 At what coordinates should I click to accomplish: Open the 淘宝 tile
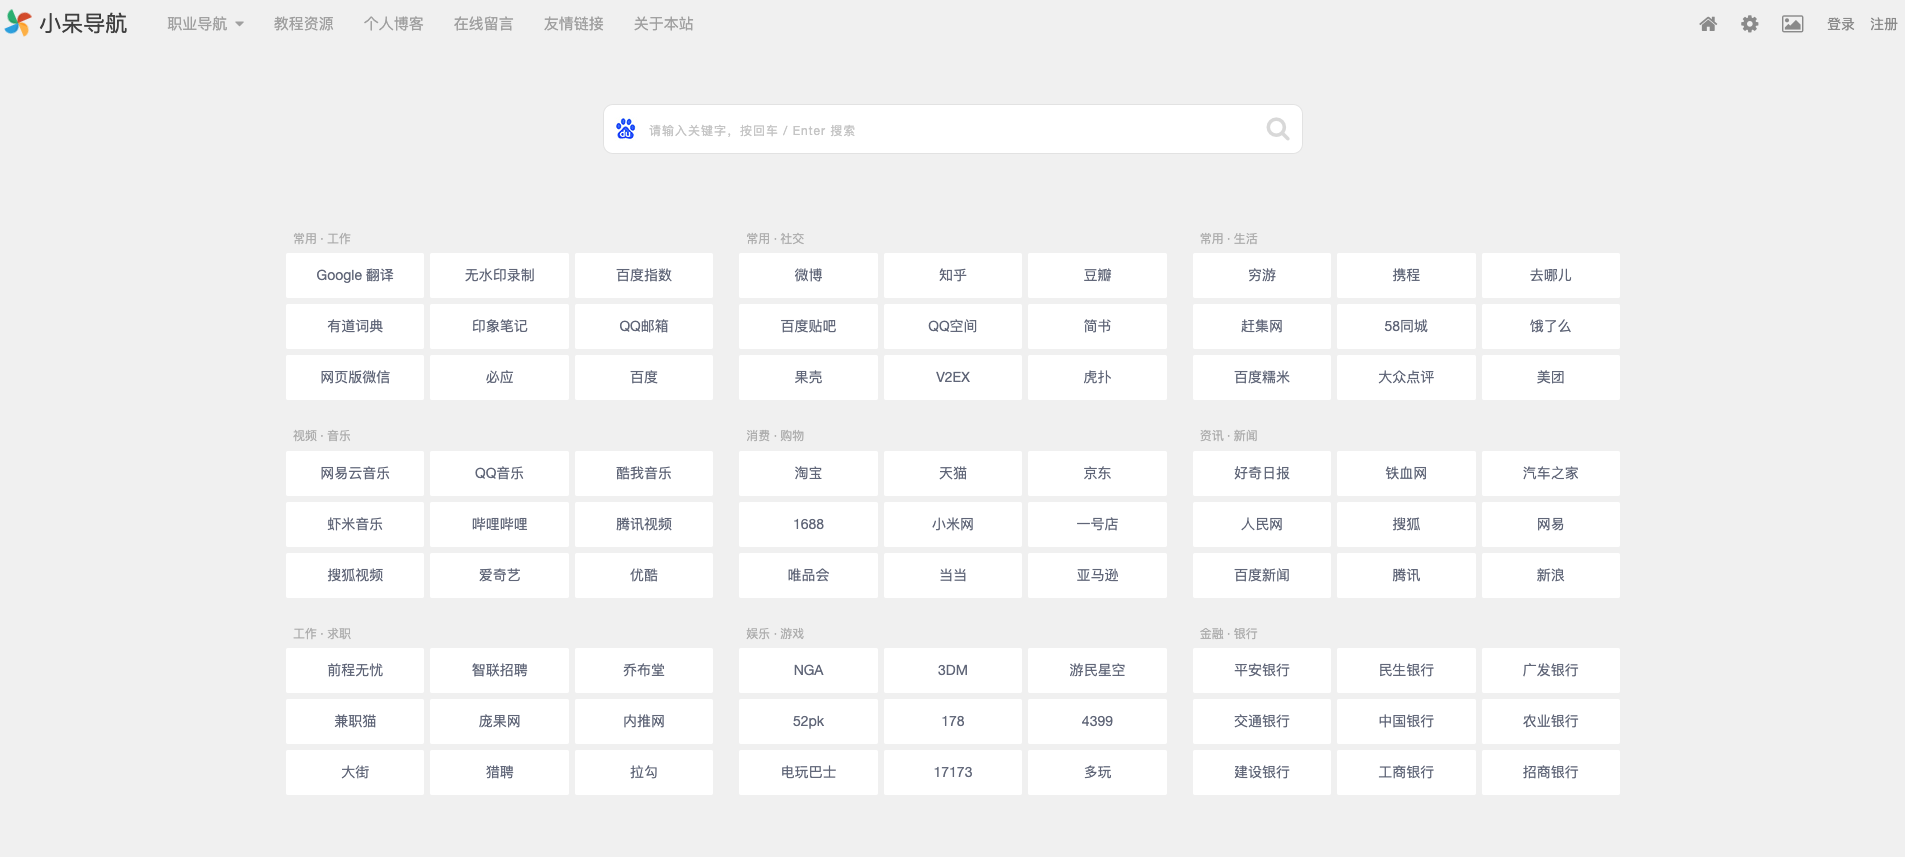tap(808, 473)
